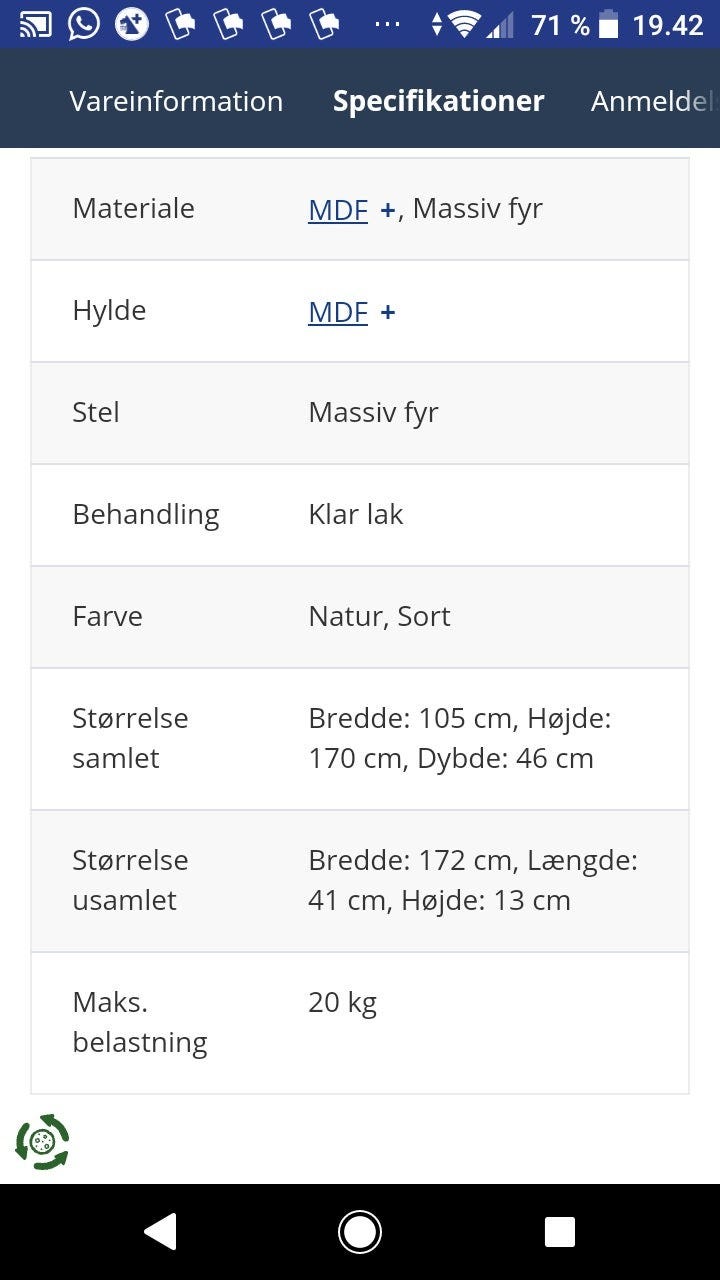Tap the game controller notification icon
This screenshot has height=1280, width=720.
point(131,22)
